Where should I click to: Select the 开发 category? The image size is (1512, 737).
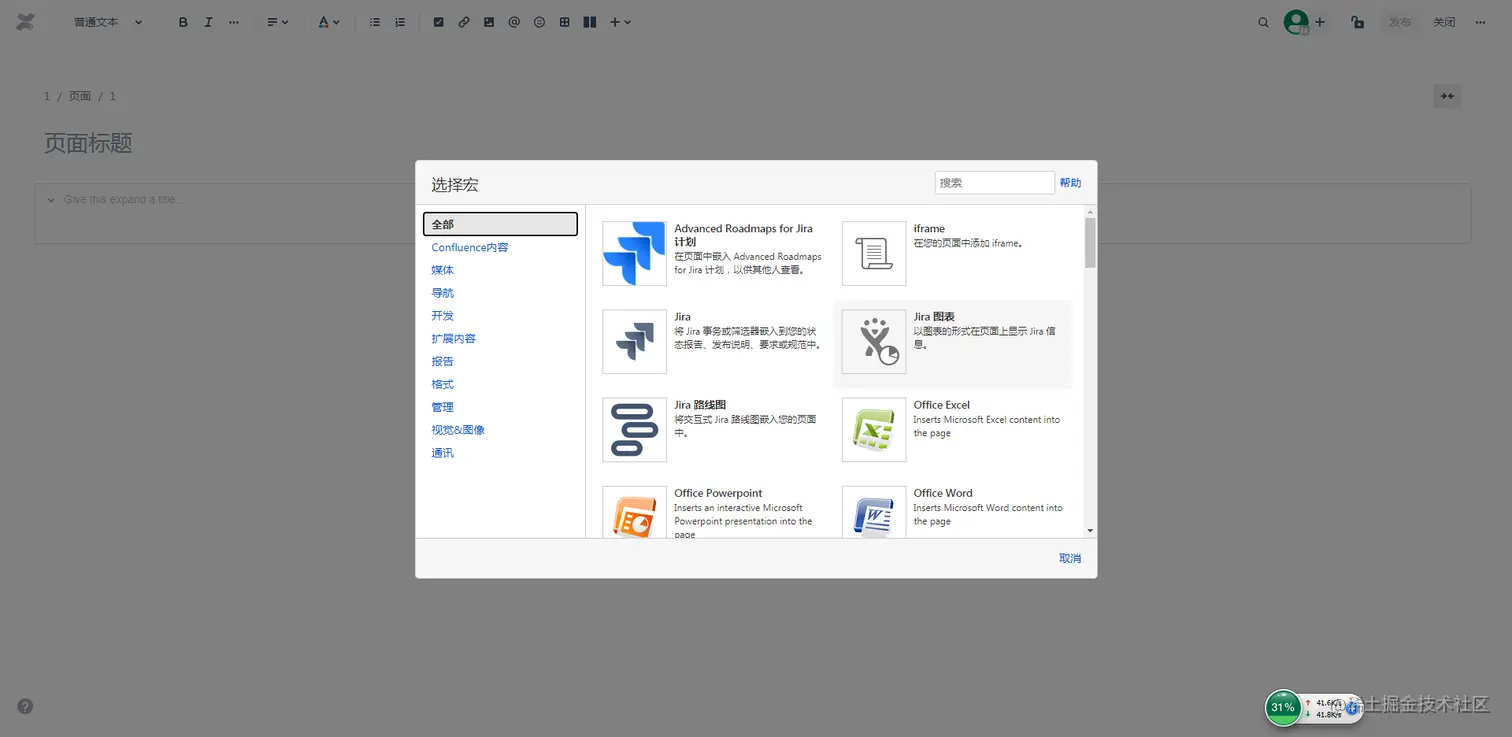coord(443,316)
